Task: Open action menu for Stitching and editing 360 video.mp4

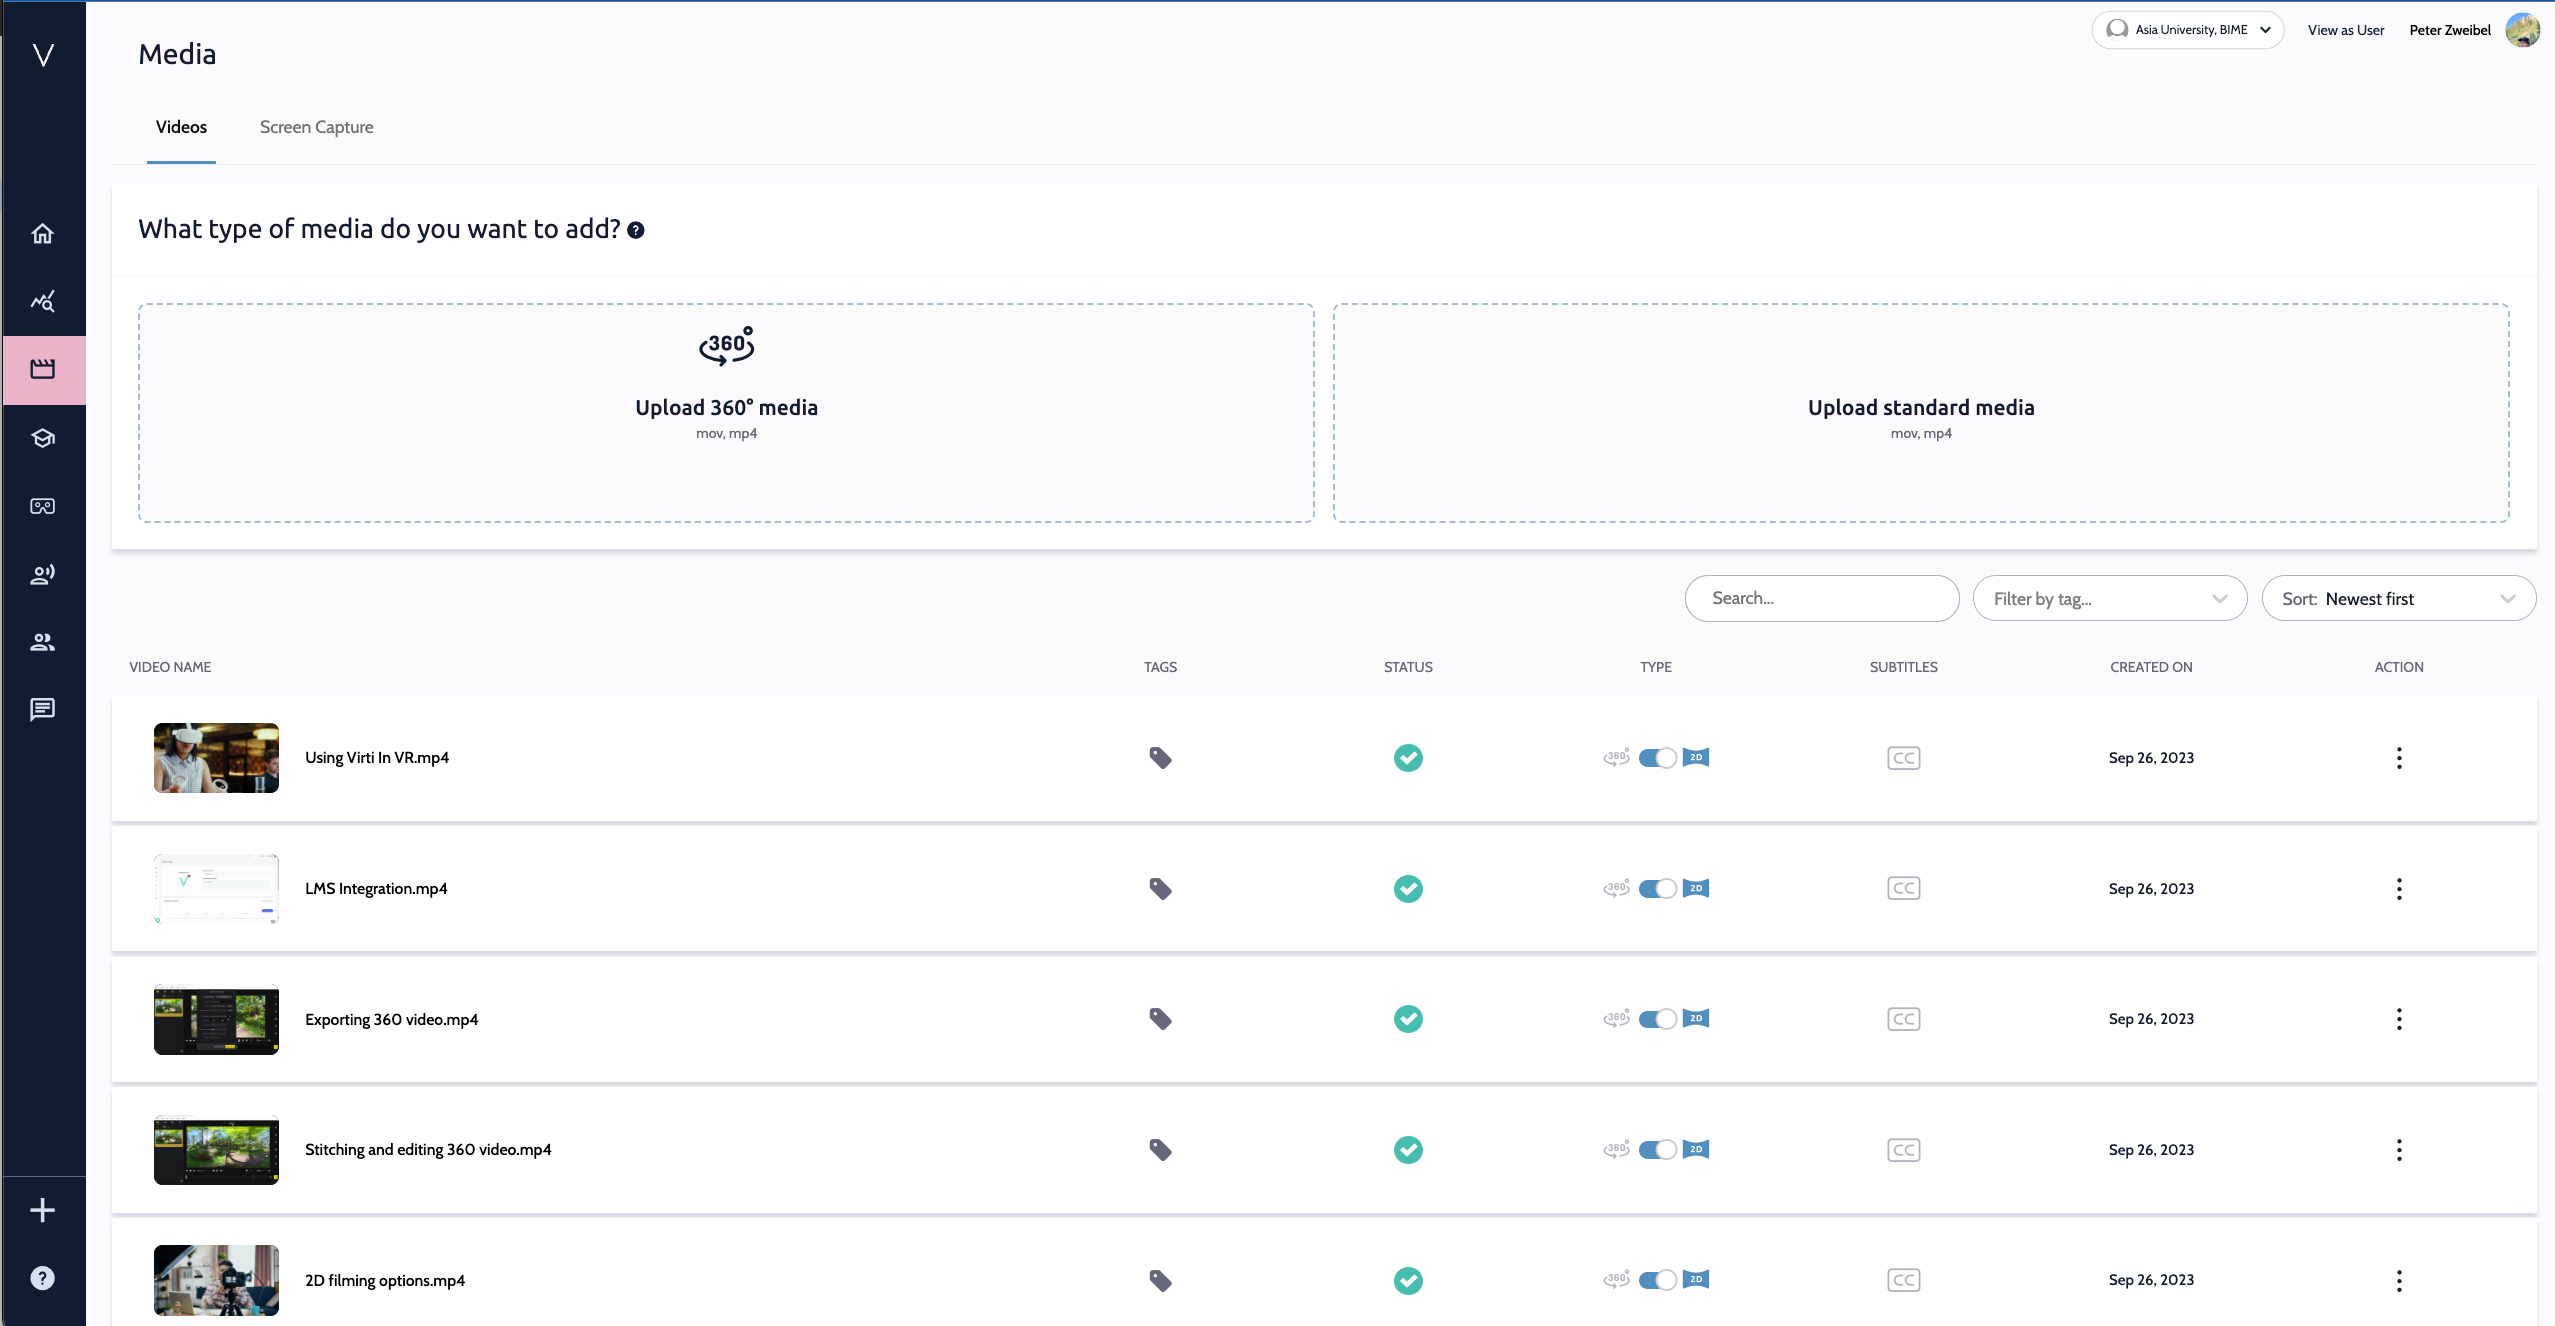Action: coord(2398,1150)
